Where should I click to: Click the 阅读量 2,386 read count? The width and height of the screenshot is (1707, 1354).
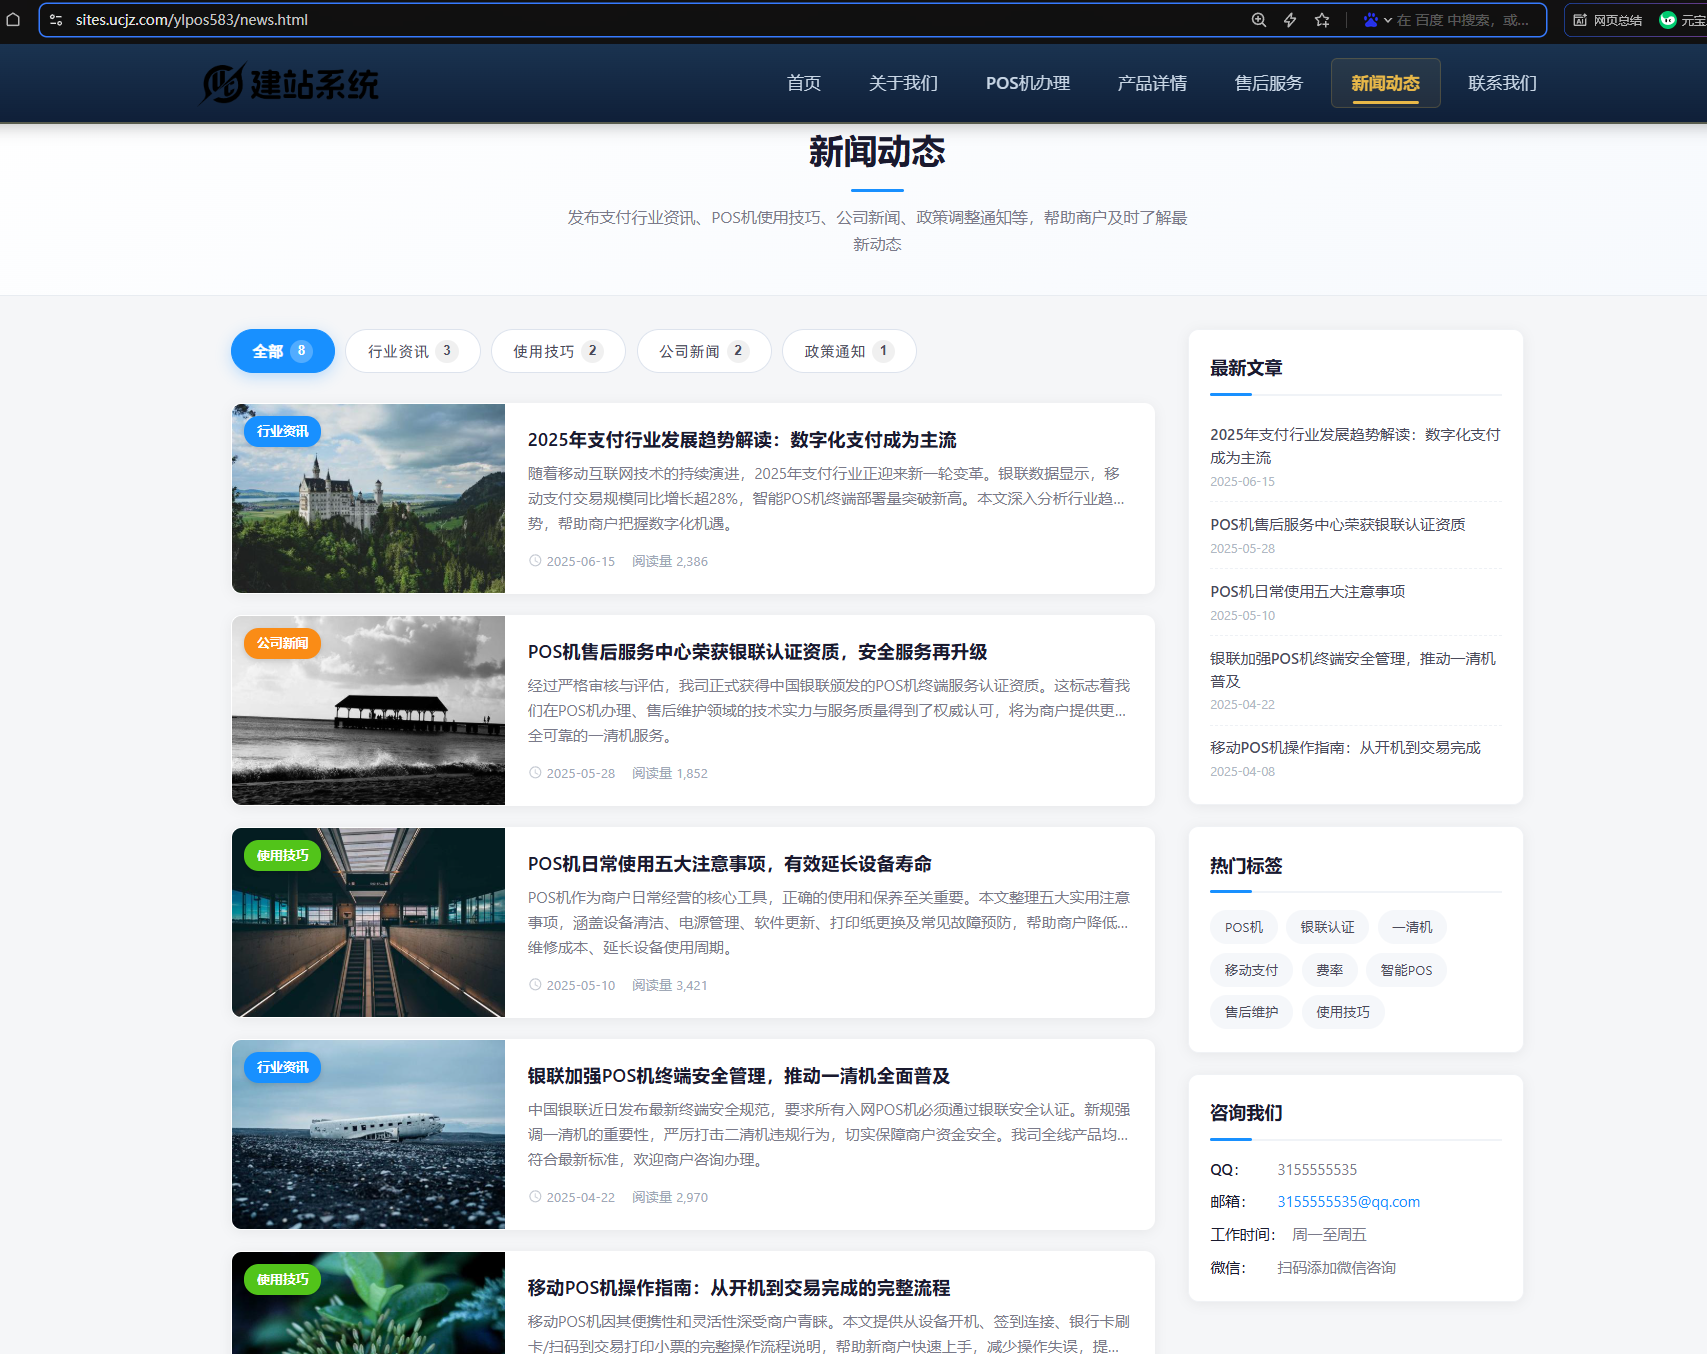(670, 561)
